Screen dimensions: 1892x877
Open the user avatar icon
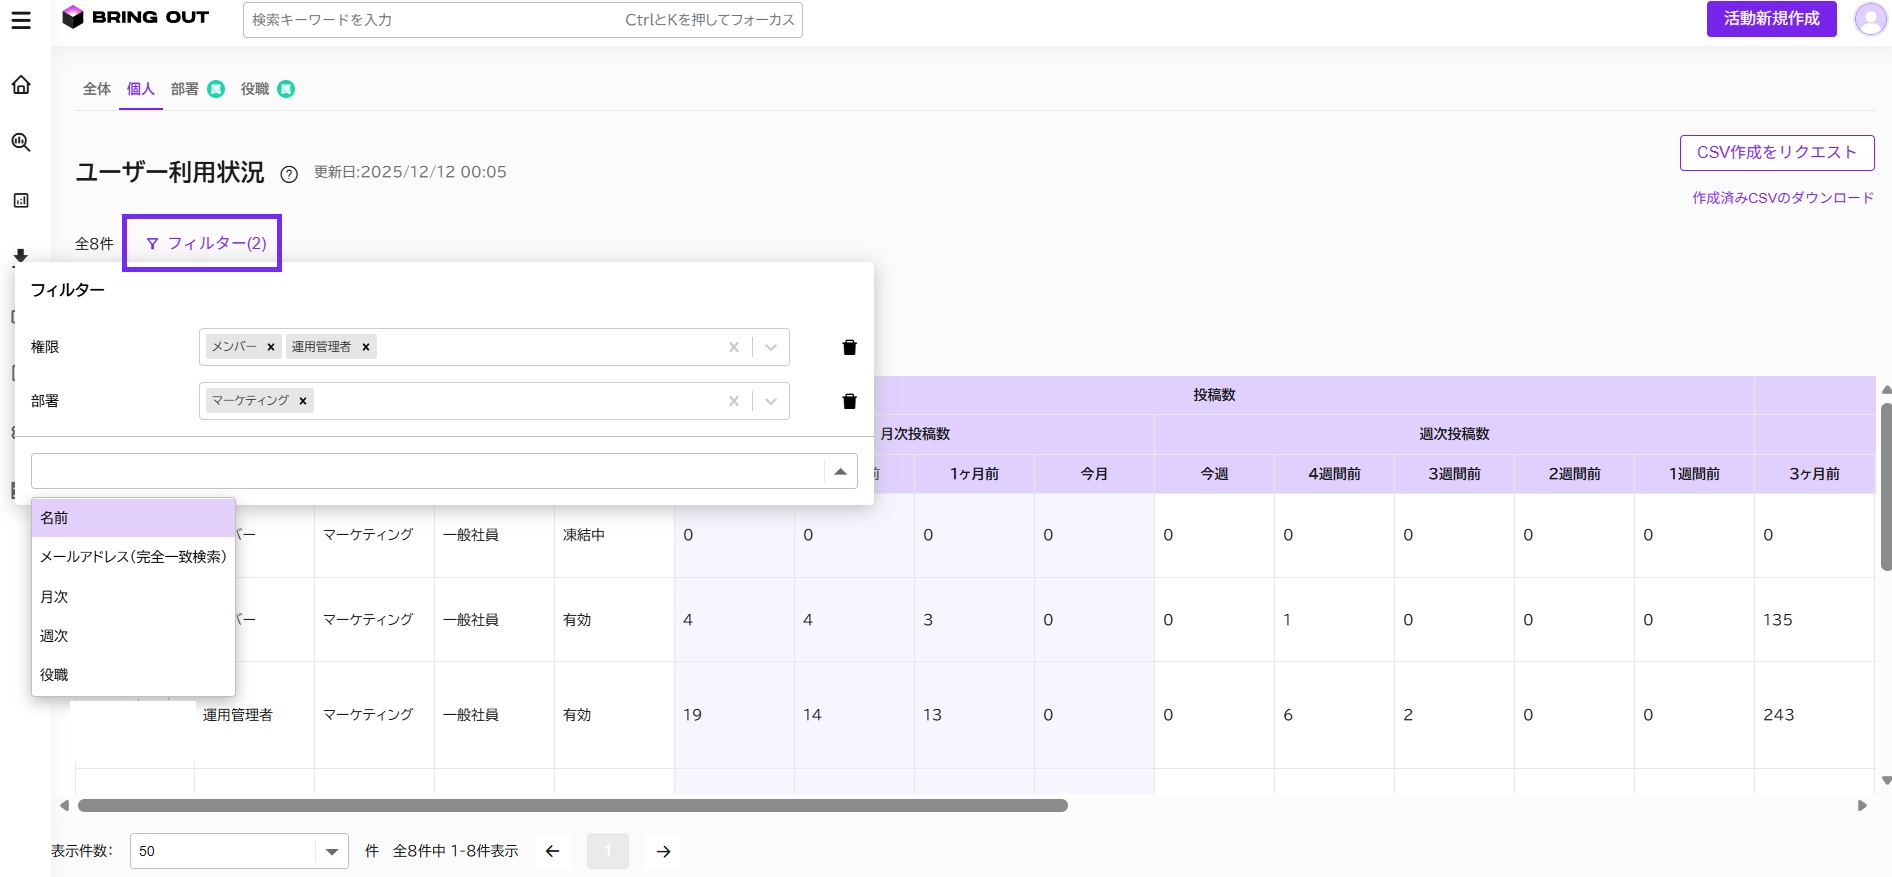click(1870, 19)
